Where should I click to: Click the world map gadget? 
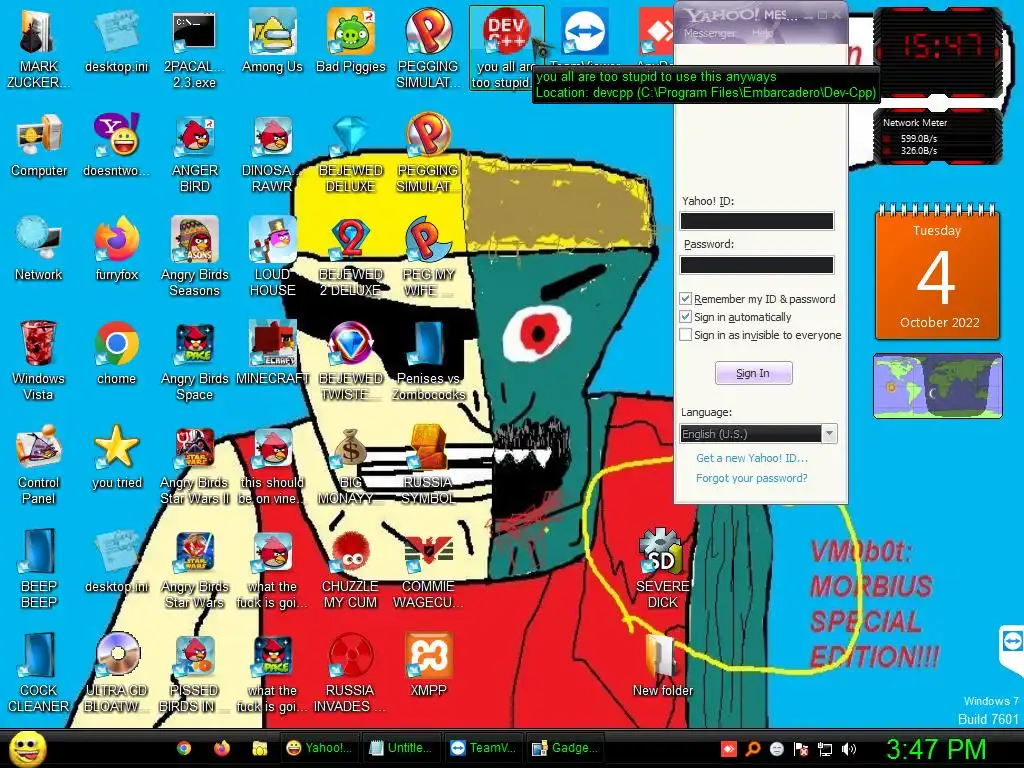[x=937, y=386]
